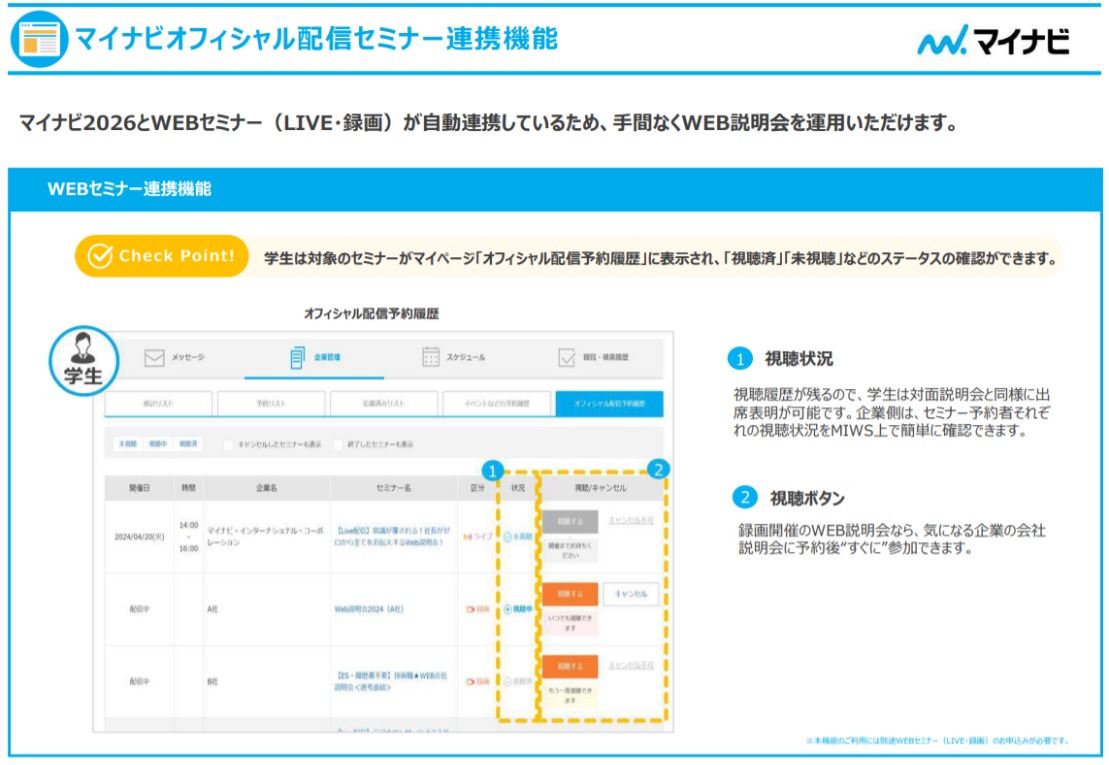This screenshot has width=1109, height=765.
Task: Filter the list by the 視聴中 chip
Action: click(158, 444)
